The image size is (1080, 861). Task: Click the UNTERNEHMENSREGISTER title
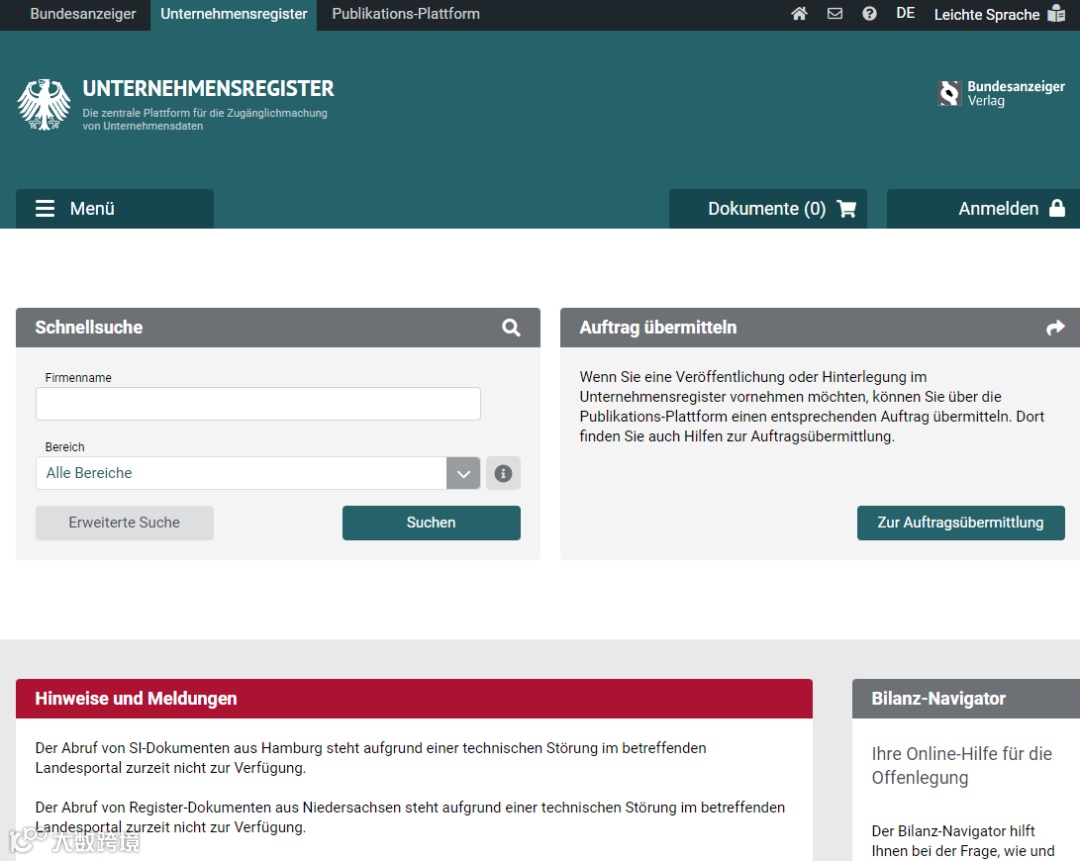tap(208, 89)
